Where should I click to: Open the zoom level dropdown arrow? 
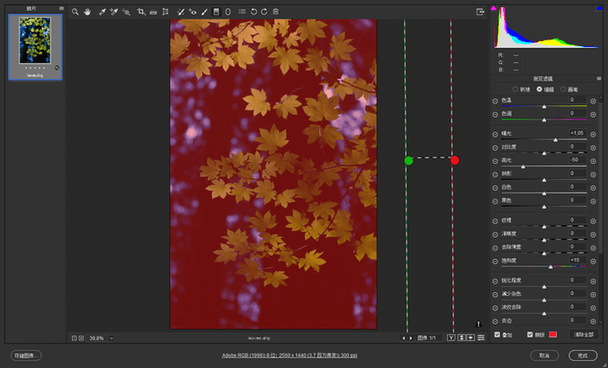[111, 338]
